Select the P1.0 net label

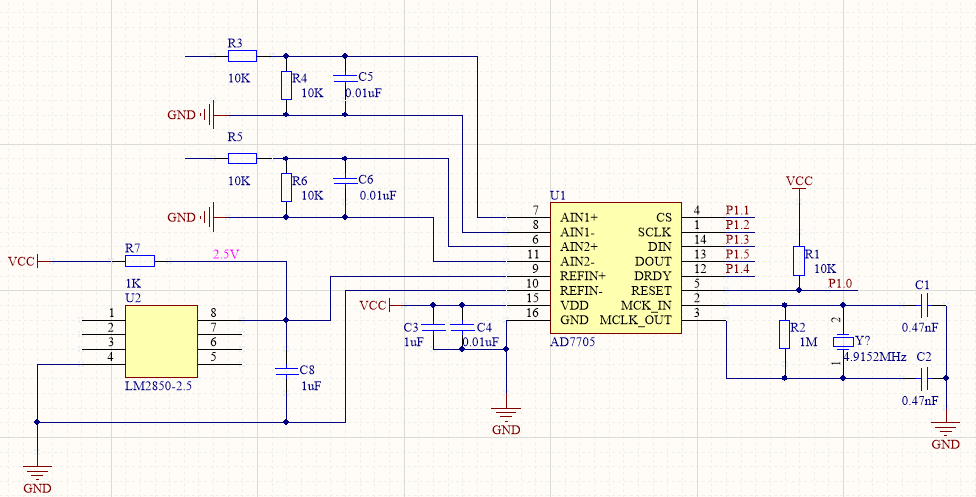(x=840, y=283)
